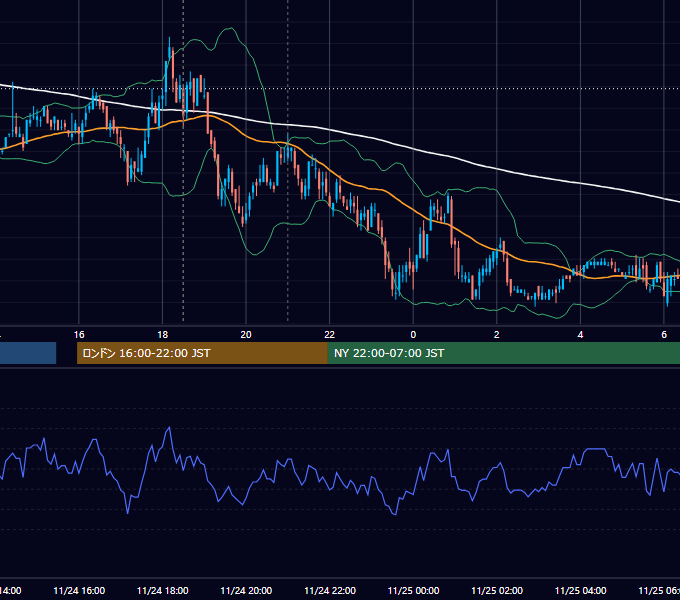This screenshot has width=680, height=600.
Task: Click the blue session bar before London
Action: click(28, 353)
